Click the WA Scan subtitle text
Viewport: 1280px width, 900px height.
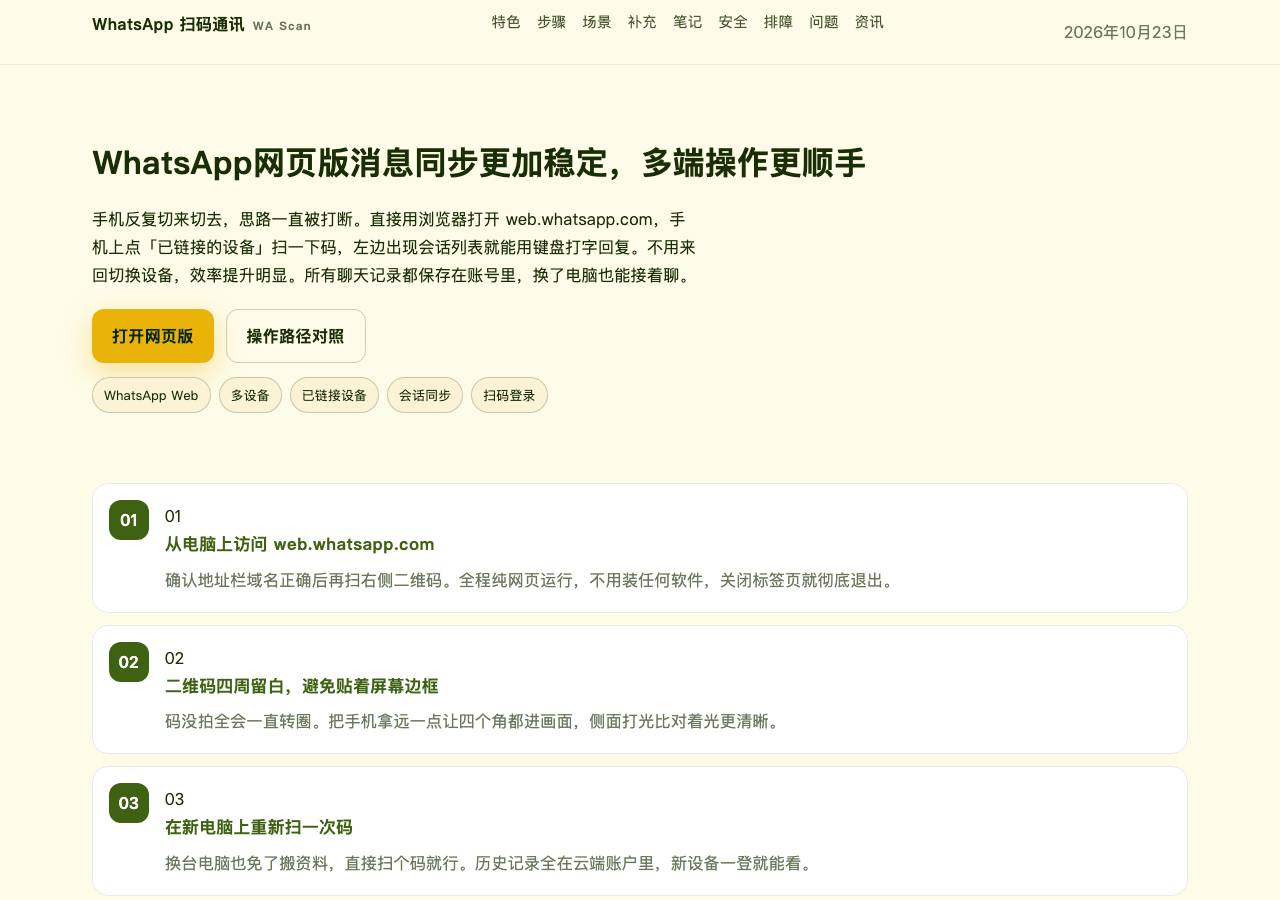[282, 26]
